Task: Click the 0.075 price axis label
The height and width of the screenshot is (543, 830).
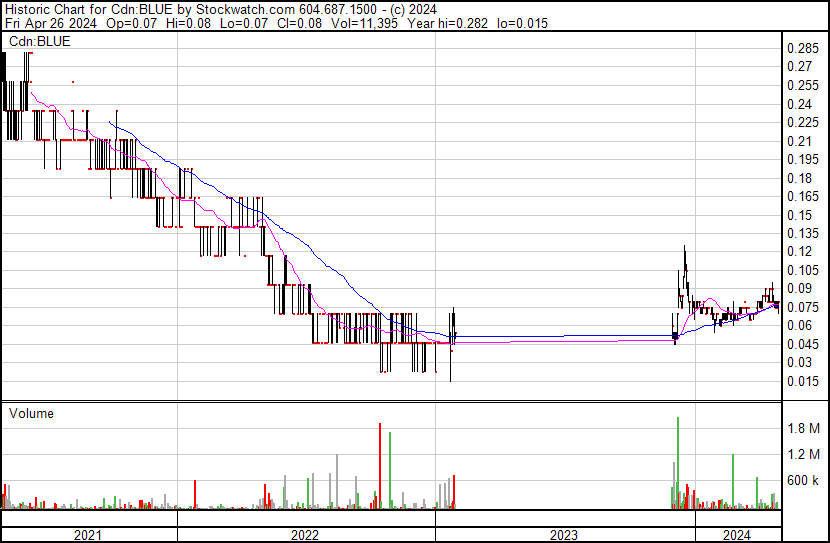Action: coord(802,307)
